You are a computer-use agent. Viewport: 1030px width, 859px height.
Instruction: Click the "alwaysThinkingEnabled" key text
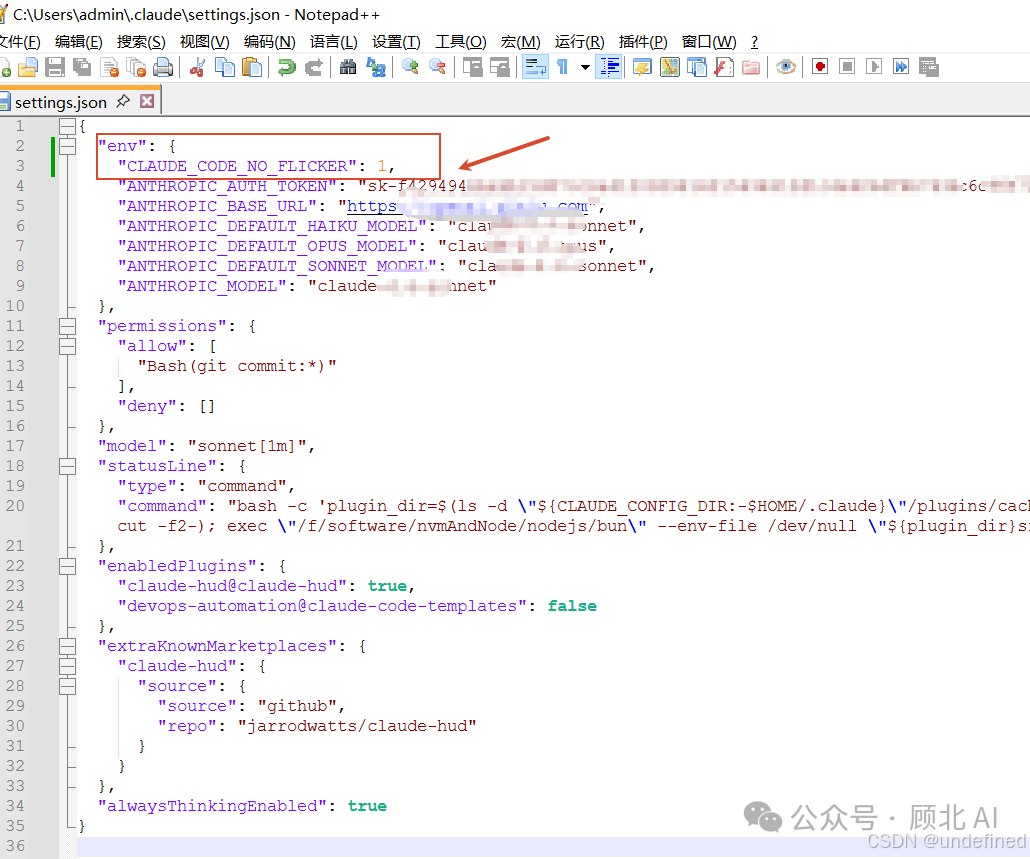[x=212, y=806]
